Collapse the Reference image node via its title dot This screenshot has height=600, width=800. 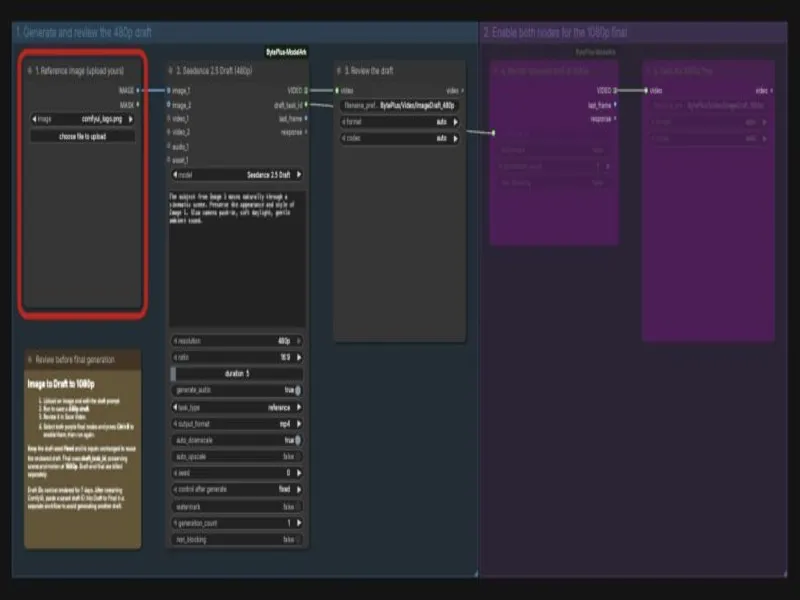tap(30, 70)
